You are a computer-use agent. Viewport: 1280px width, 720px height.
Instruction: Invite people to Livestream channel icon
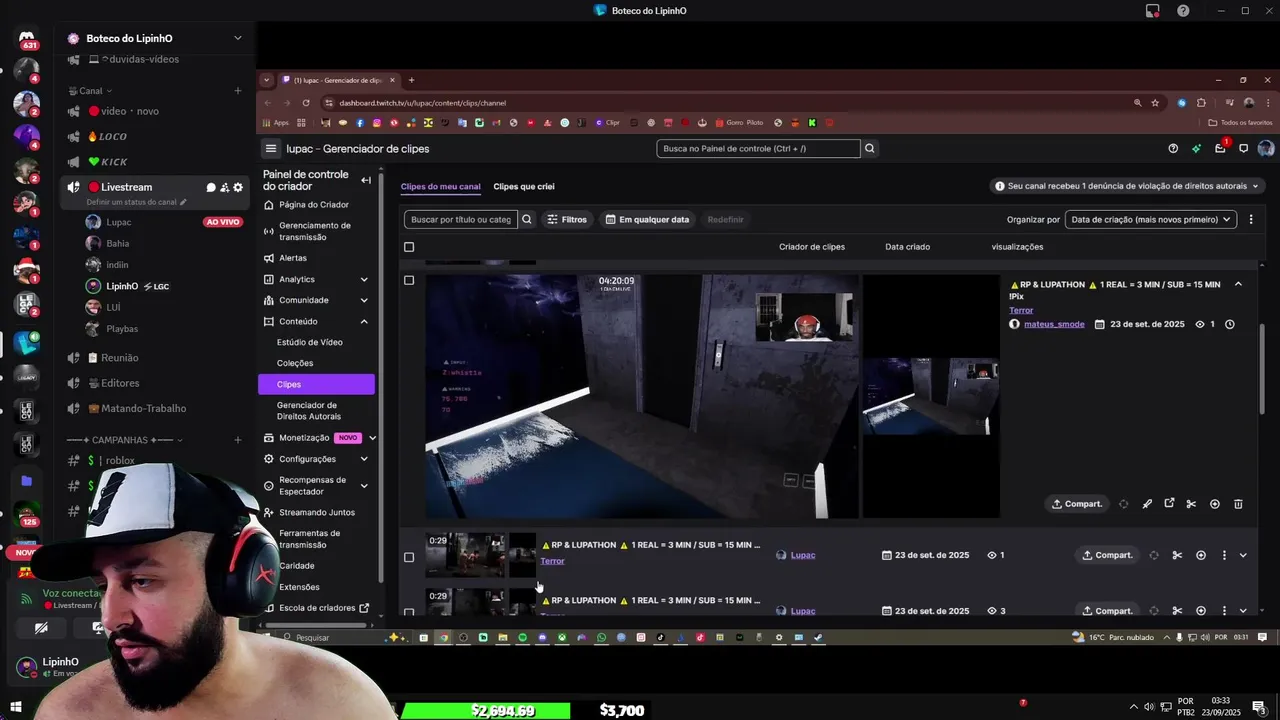tap(224, 187)
